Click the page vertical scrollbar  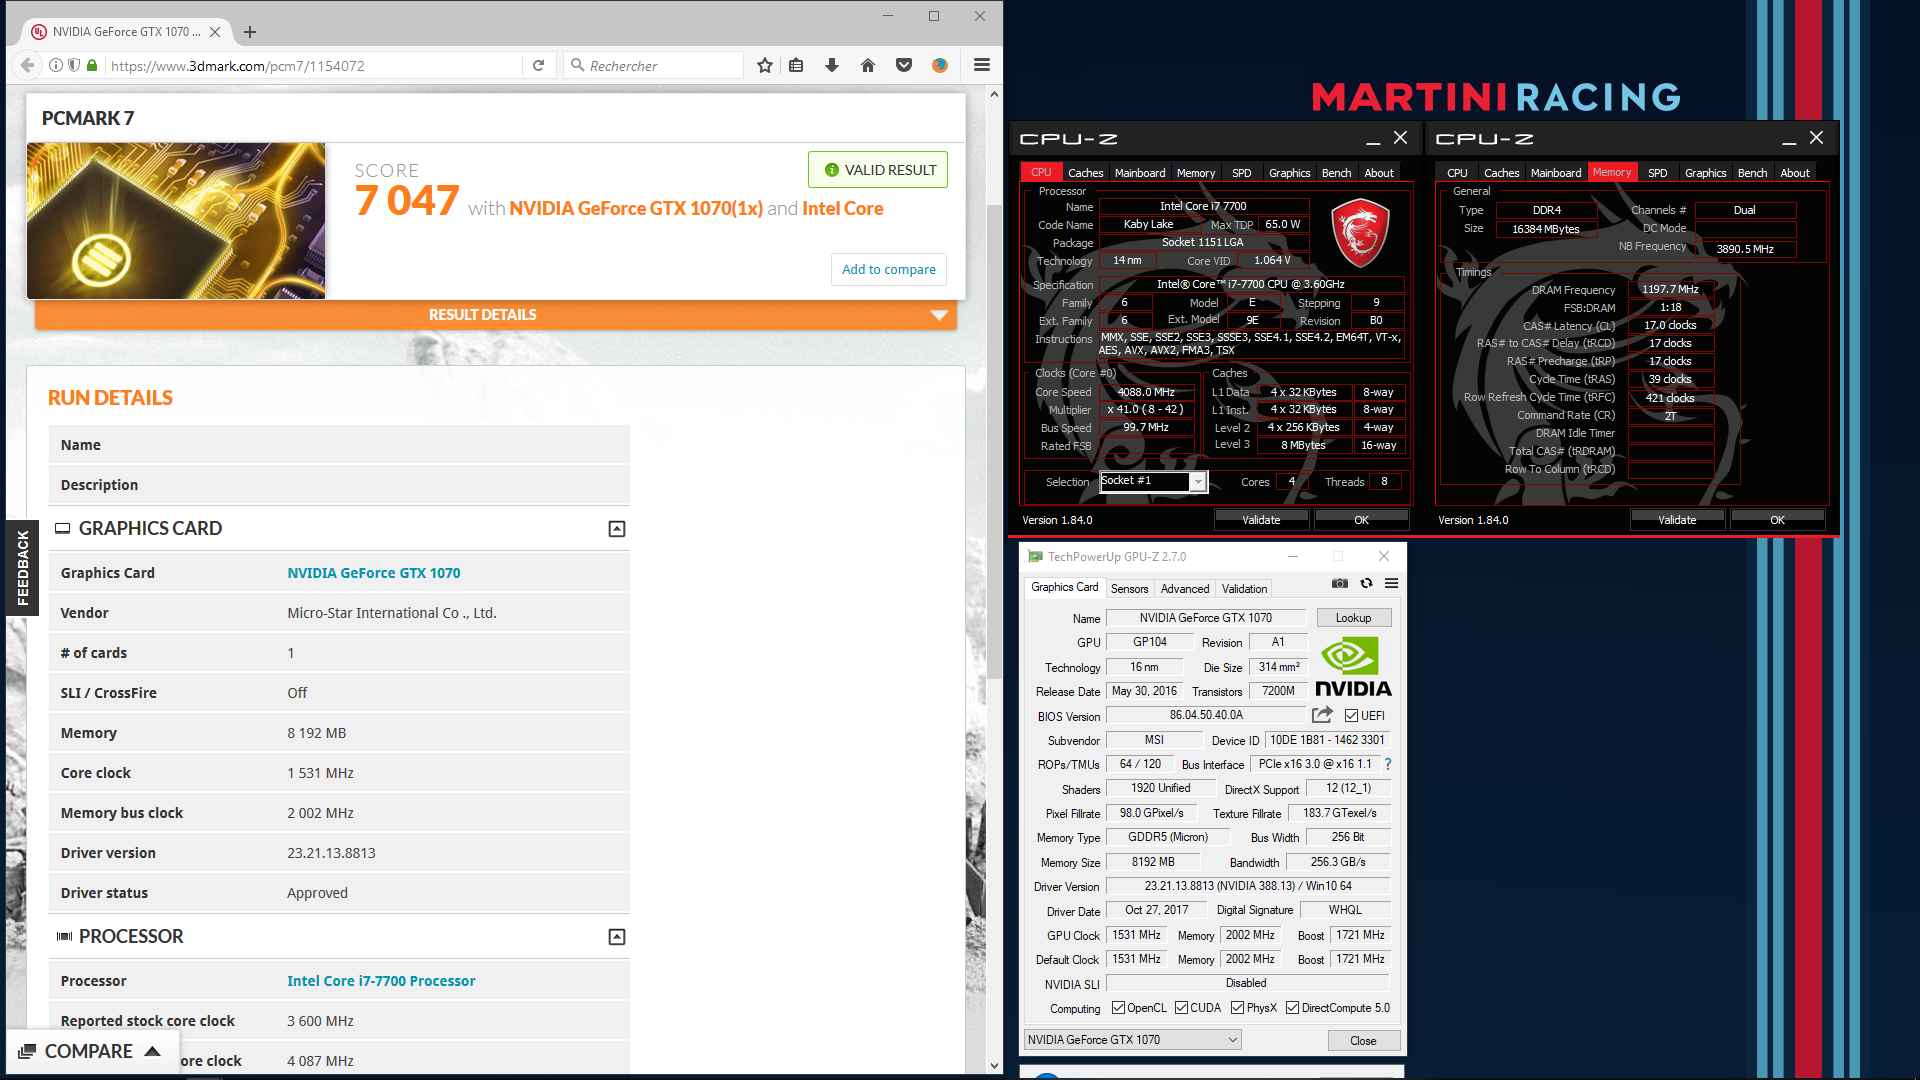[x=994, y=440]
